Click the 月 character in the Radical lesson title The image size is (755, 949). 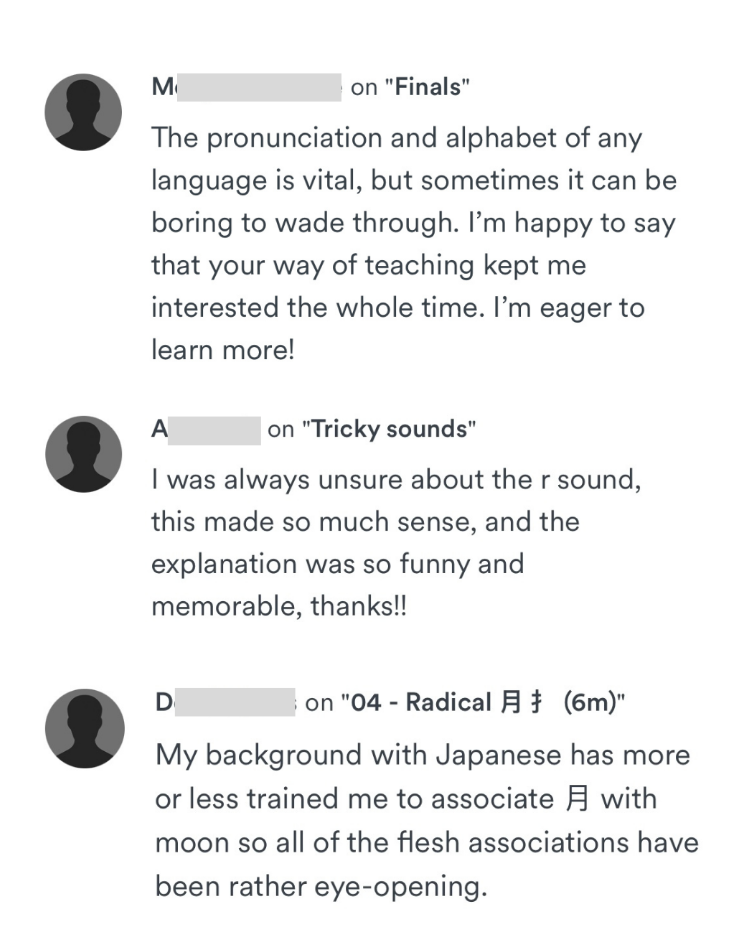[508, 703]
